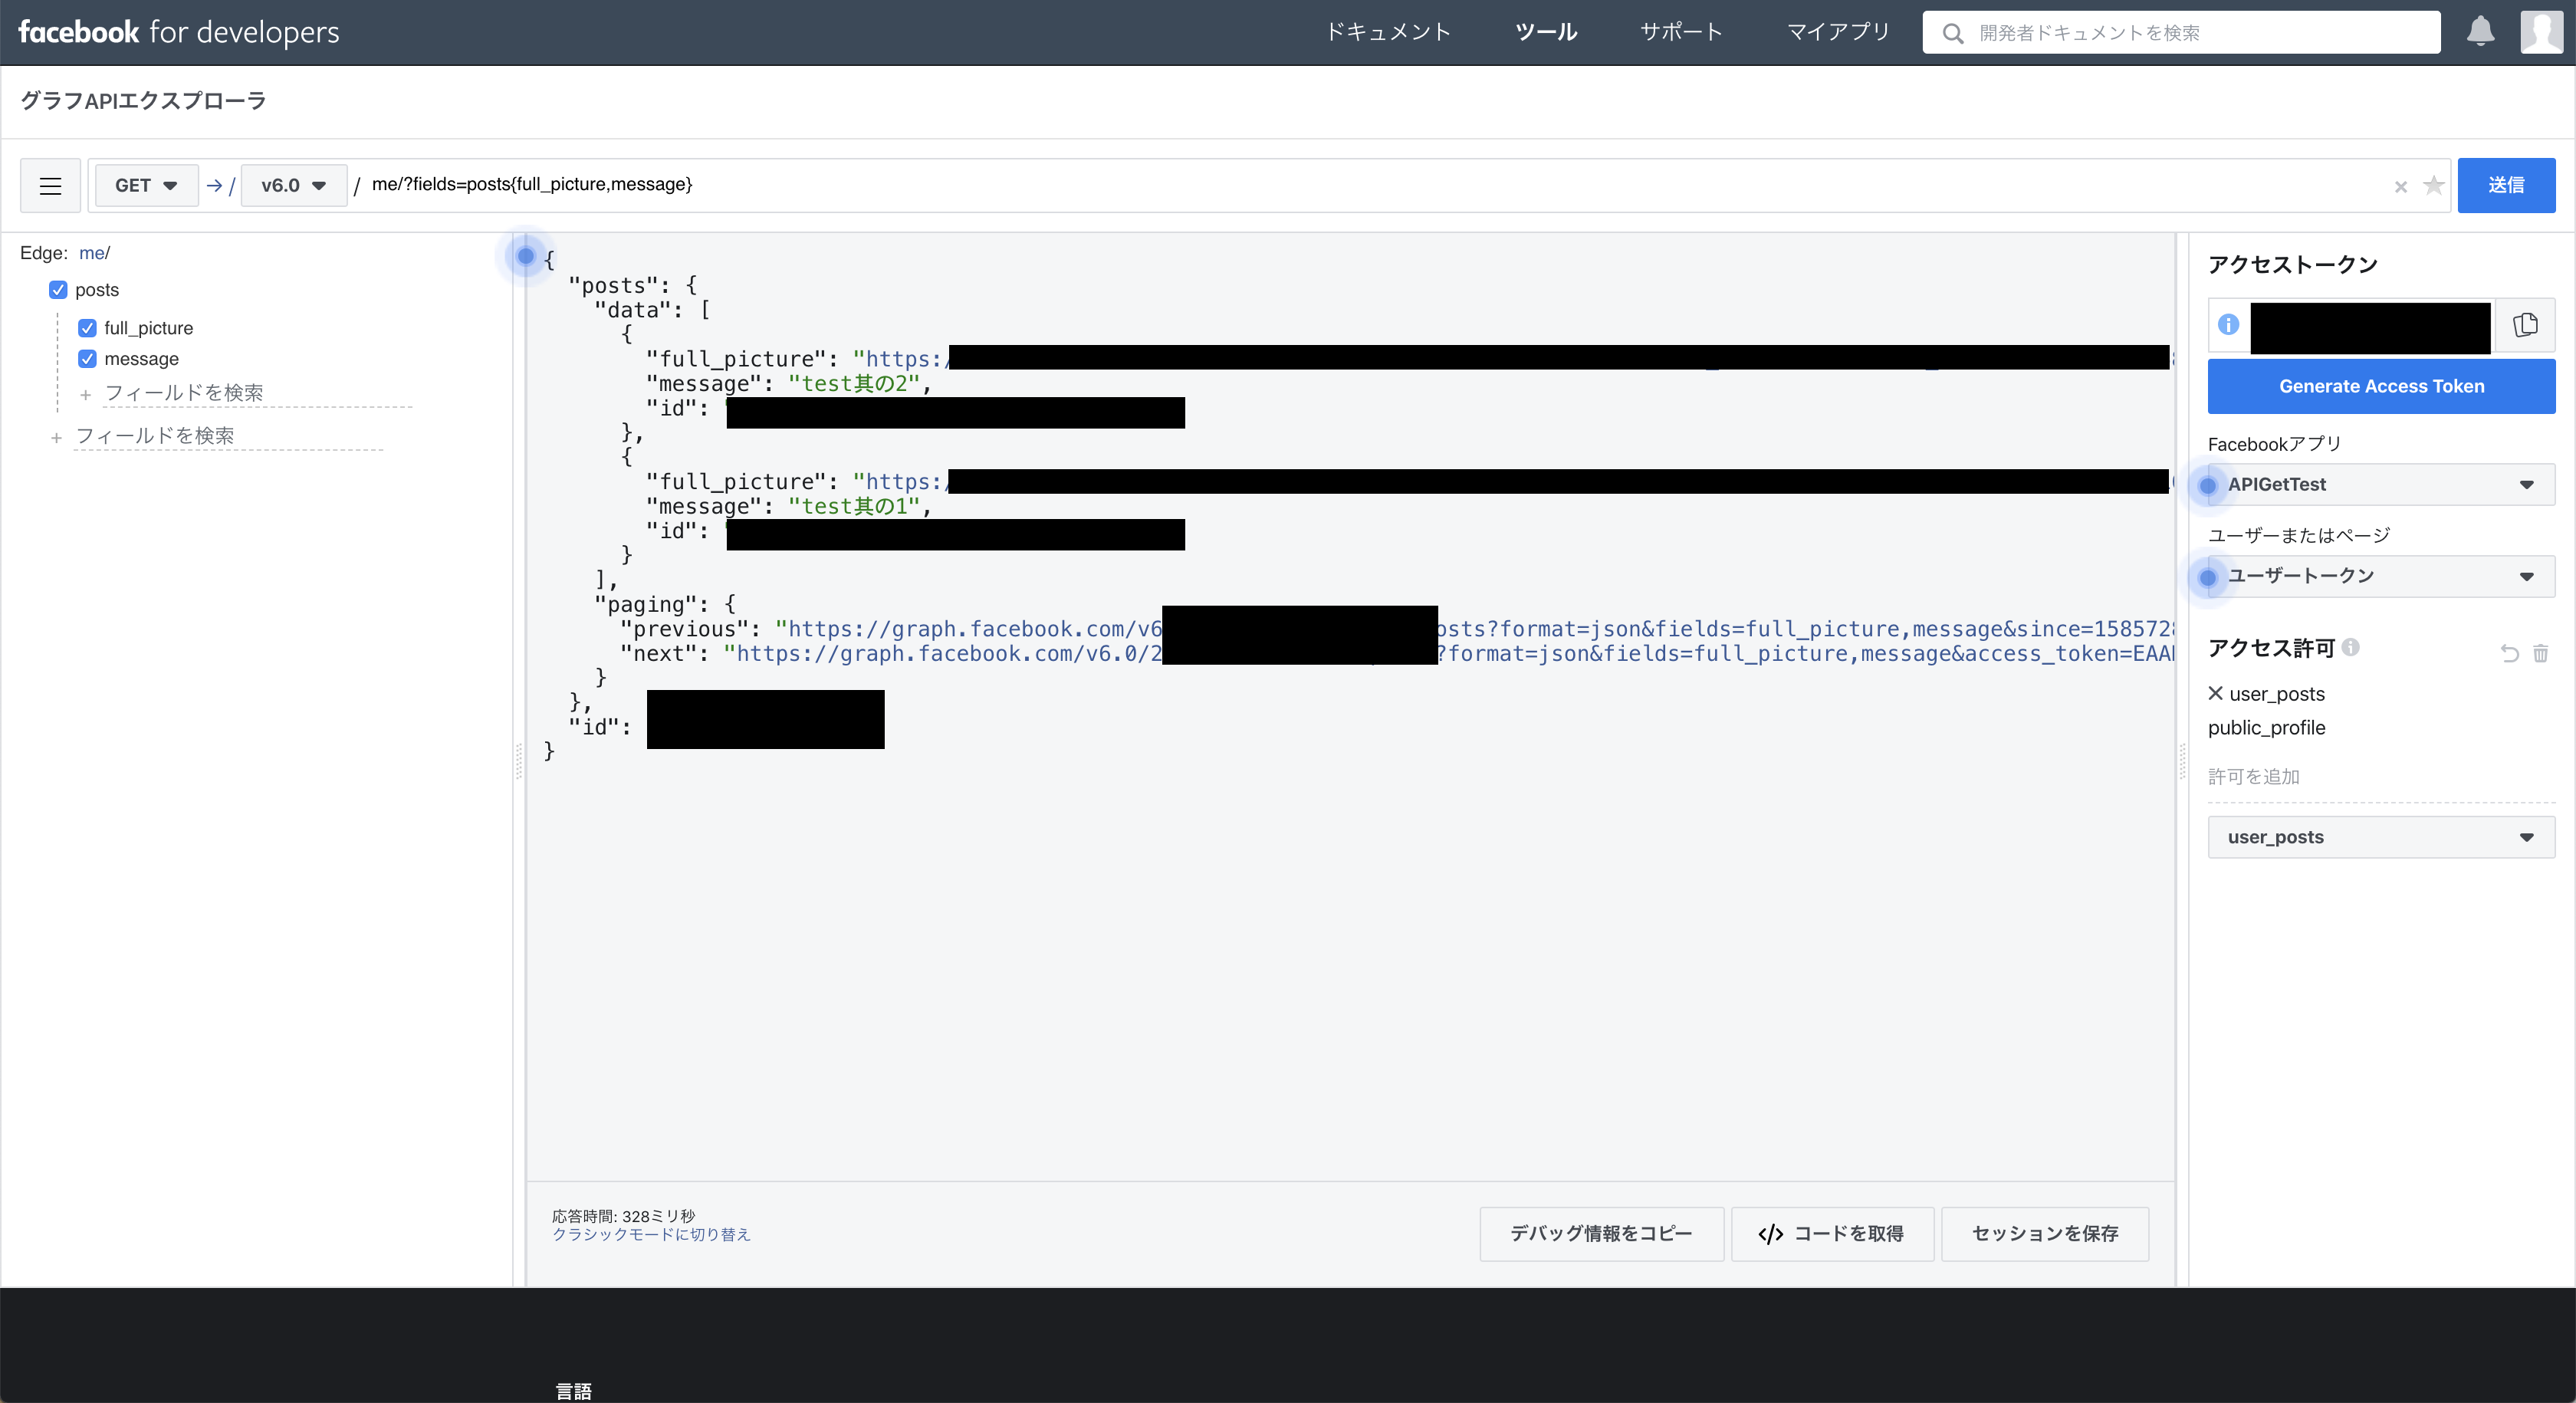This screenshot has width=2576, height=1403.
Task: Copy the access token to clipboard
Action: click(x=2525, y=325)
